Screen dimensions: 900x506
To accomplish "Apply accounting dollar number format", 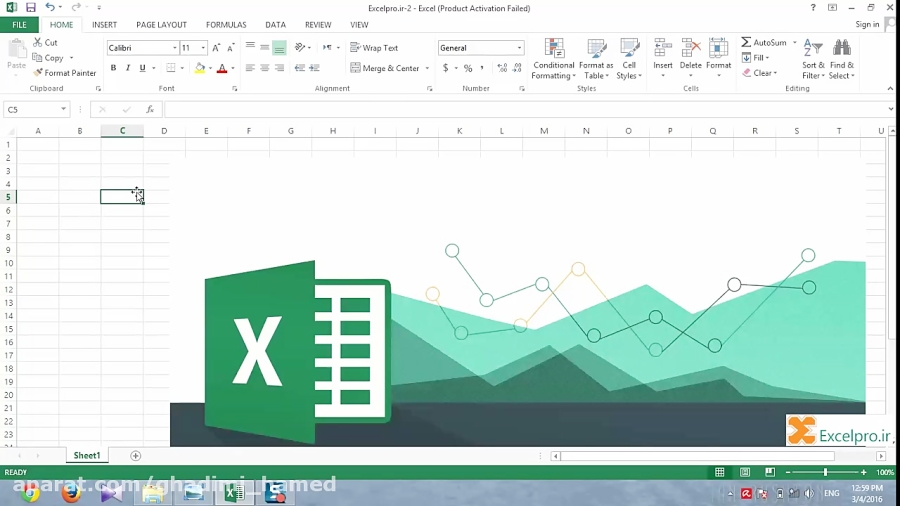I will [x=445, y=68].
